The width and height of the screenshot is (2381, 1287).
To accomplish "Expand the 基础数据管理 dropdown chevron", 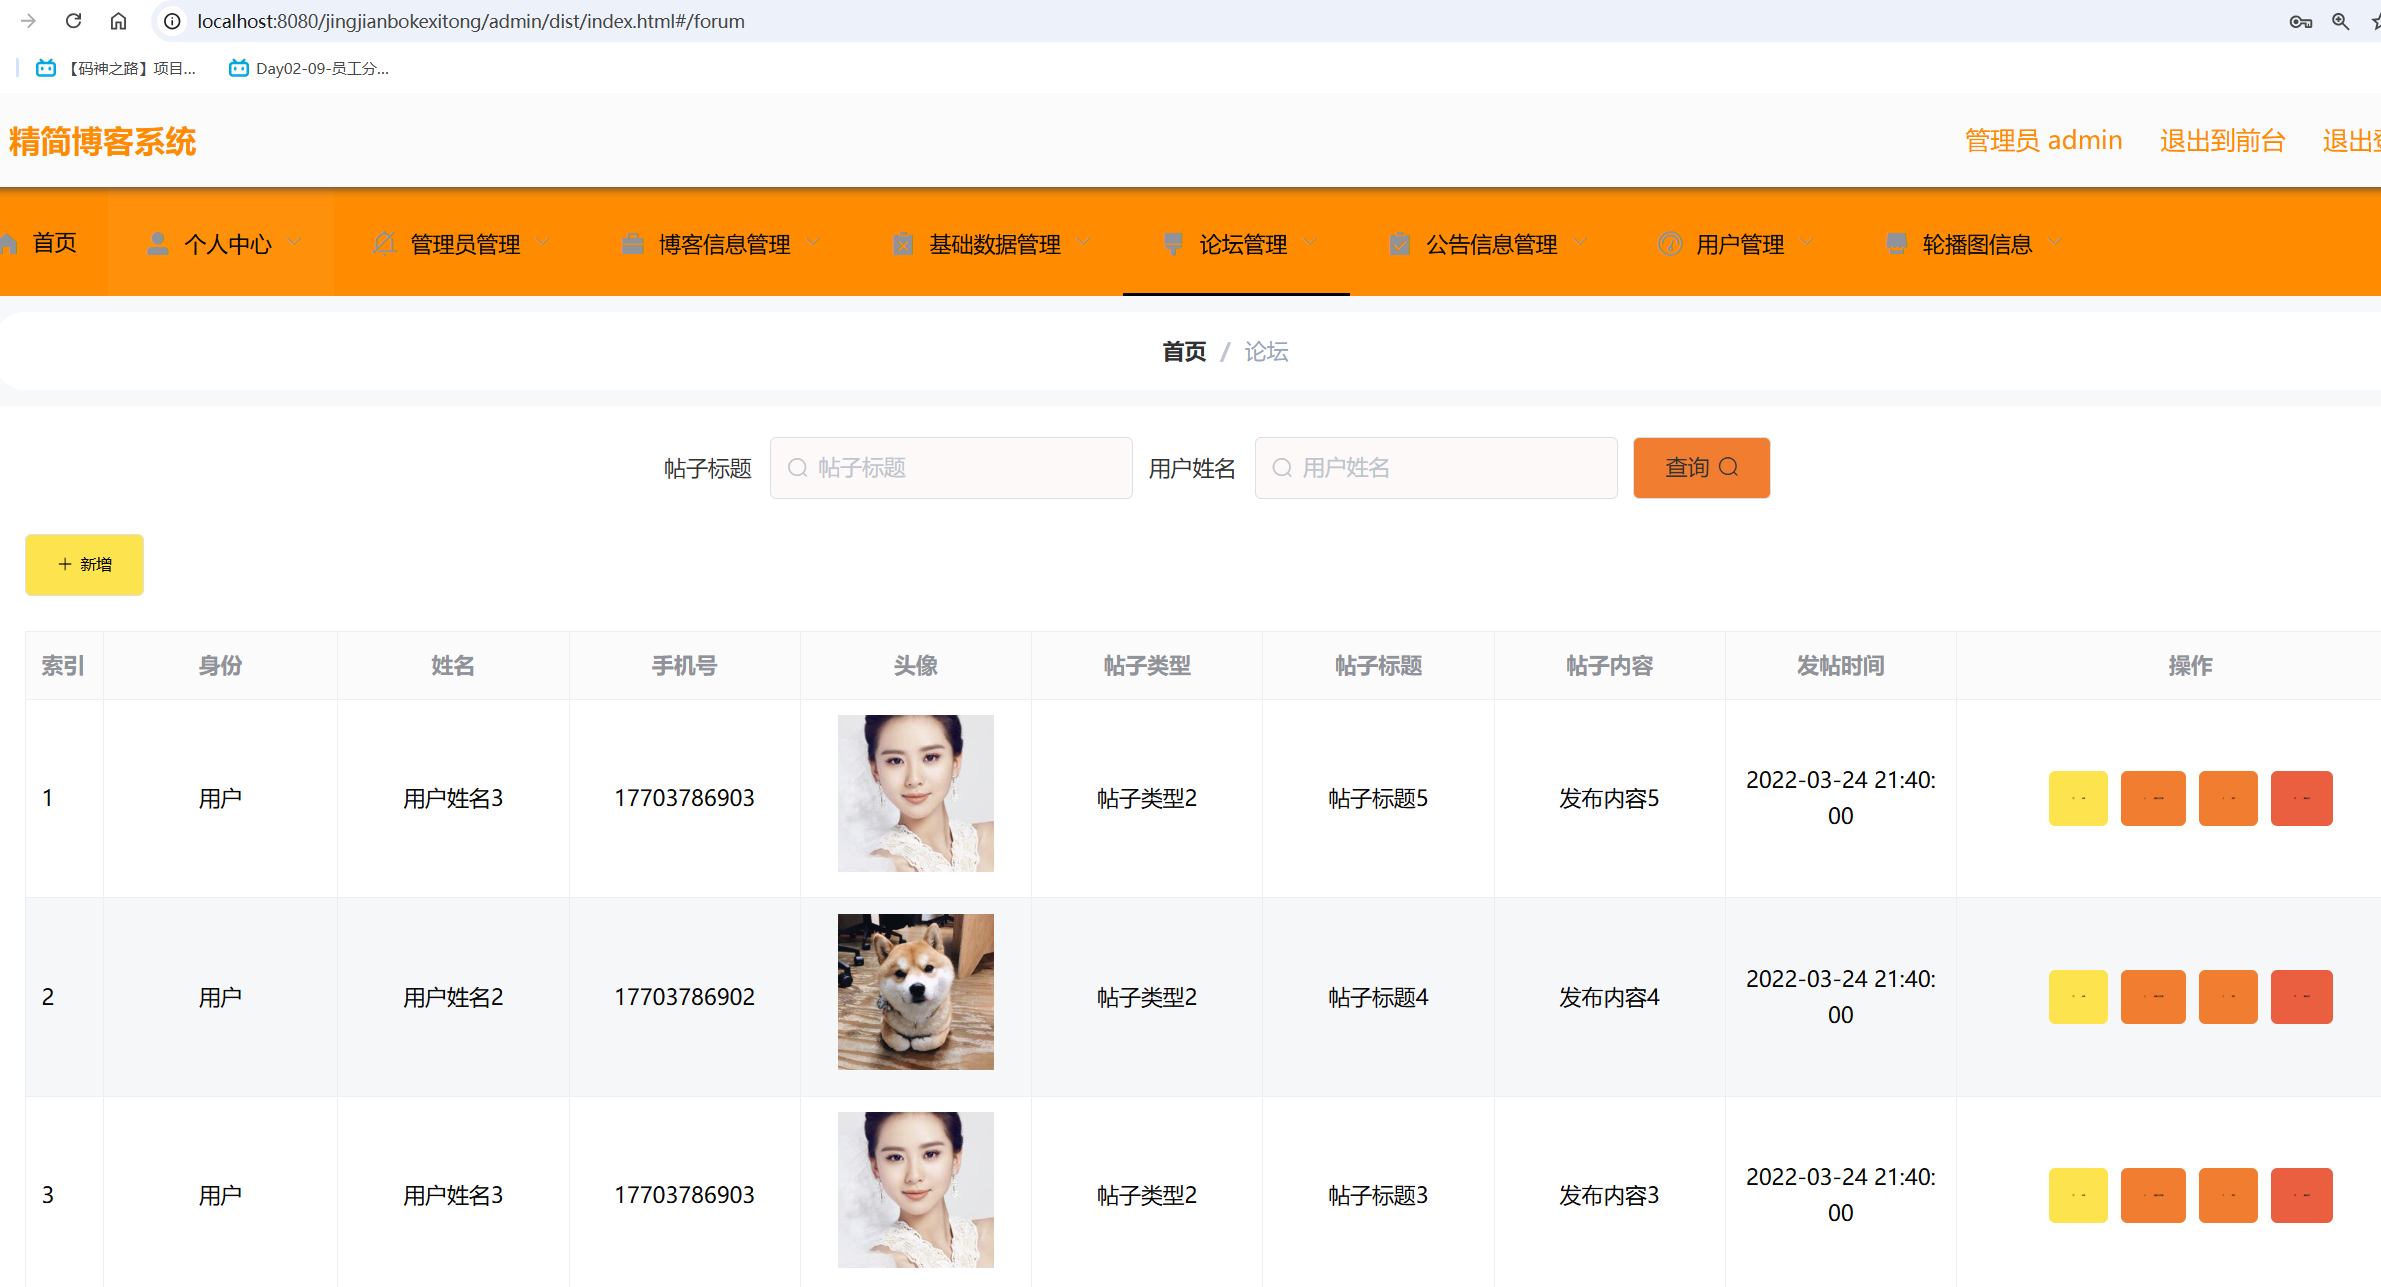I will pyautogui.click(x=1084, y=243).
